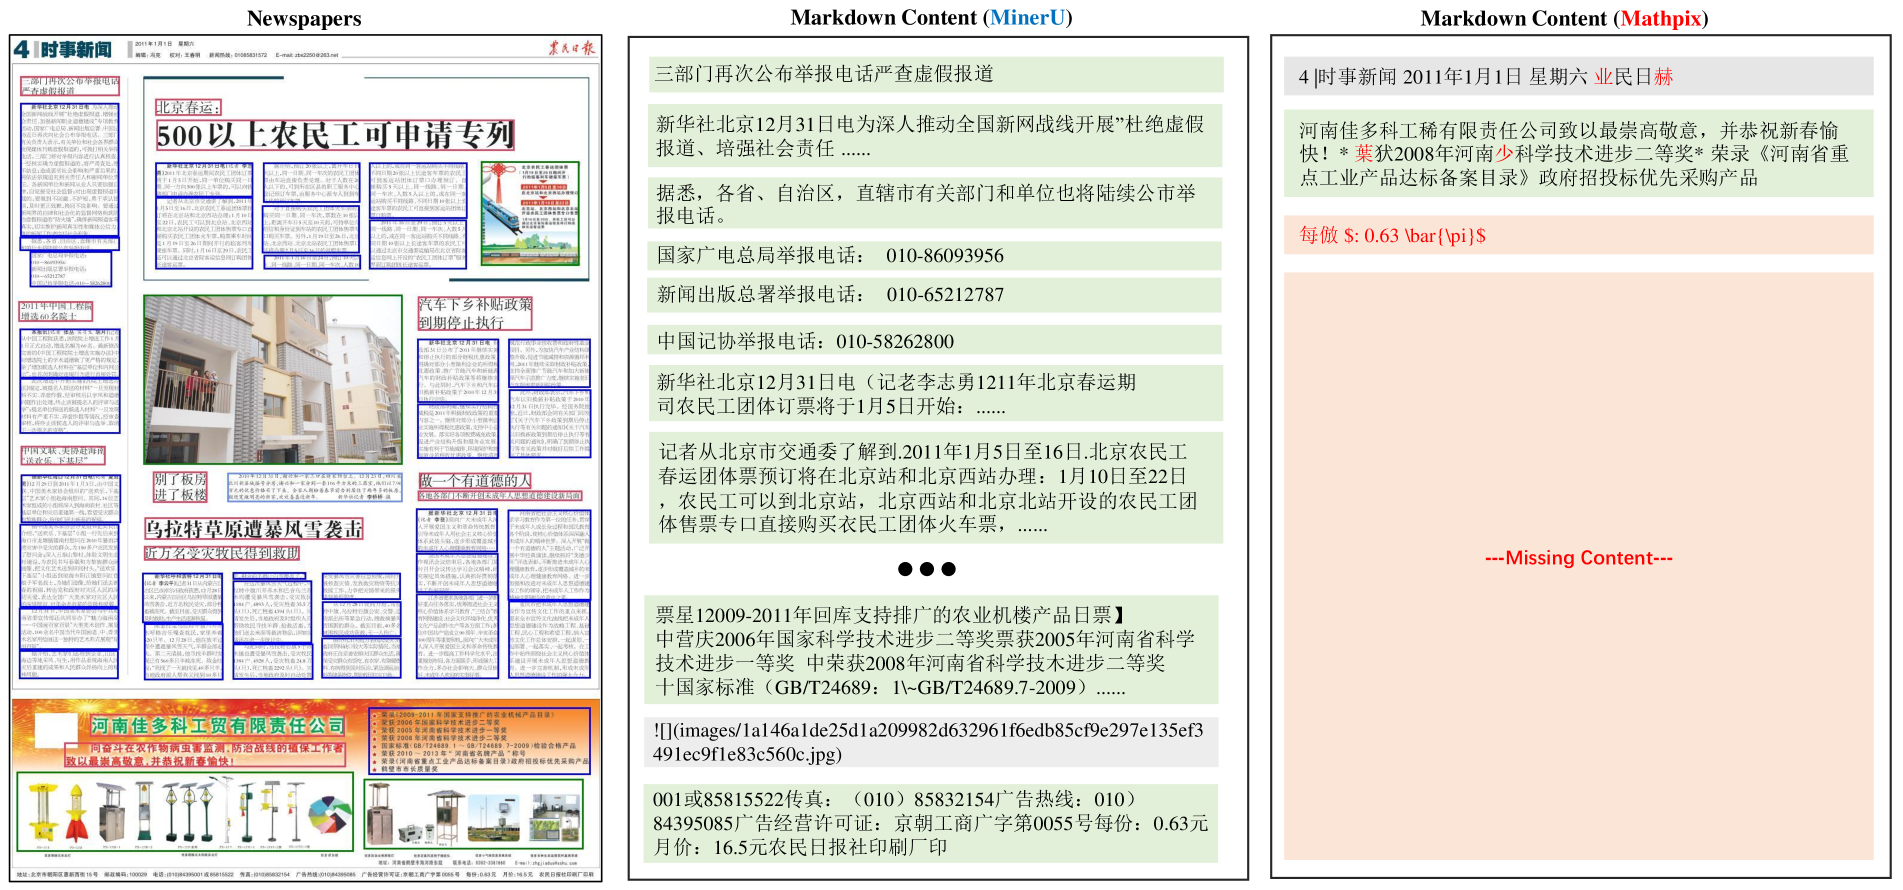Select the "4 时事新闻" masthead on the newspaper

click(x=63, y=49)
